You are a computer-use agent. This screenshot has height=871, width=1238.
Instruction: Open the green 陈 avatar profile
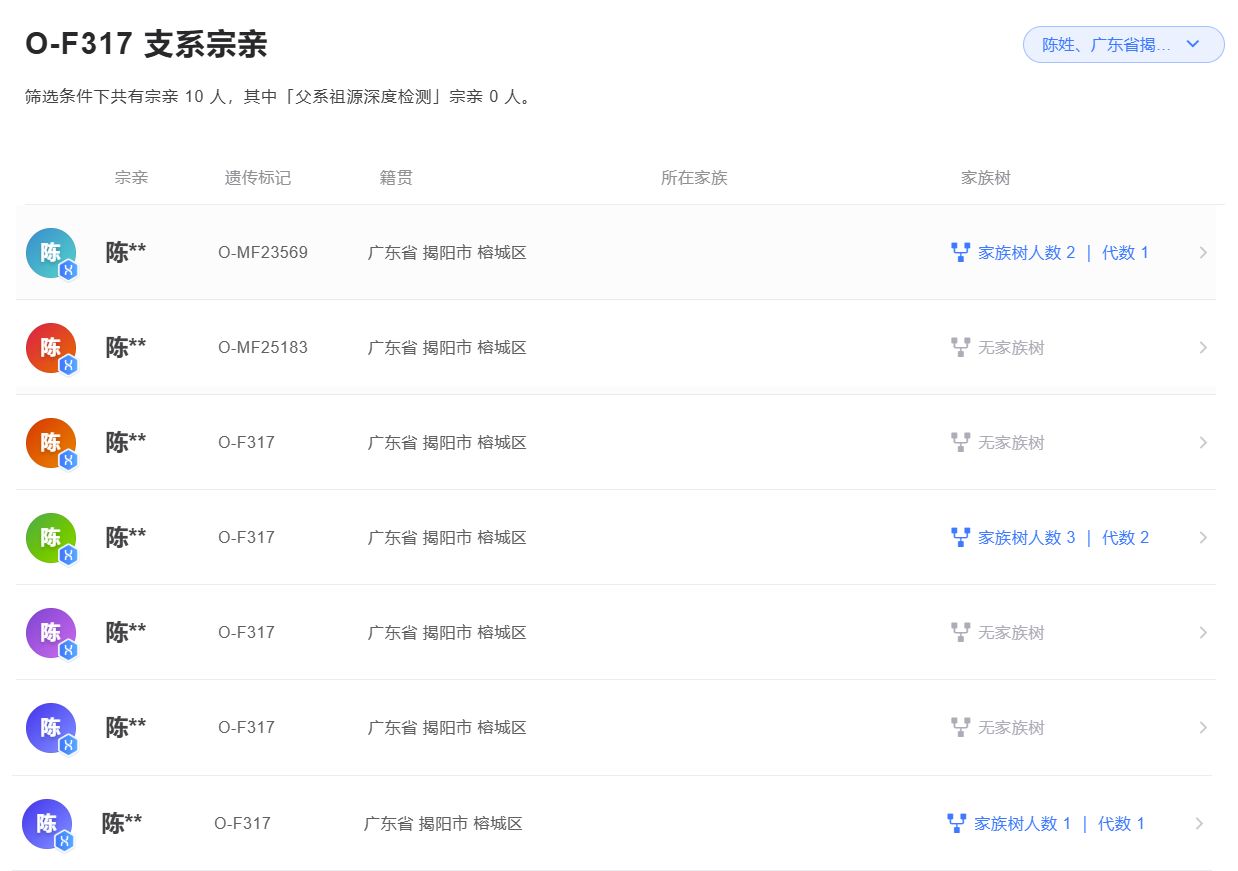[x=50, y=537]
